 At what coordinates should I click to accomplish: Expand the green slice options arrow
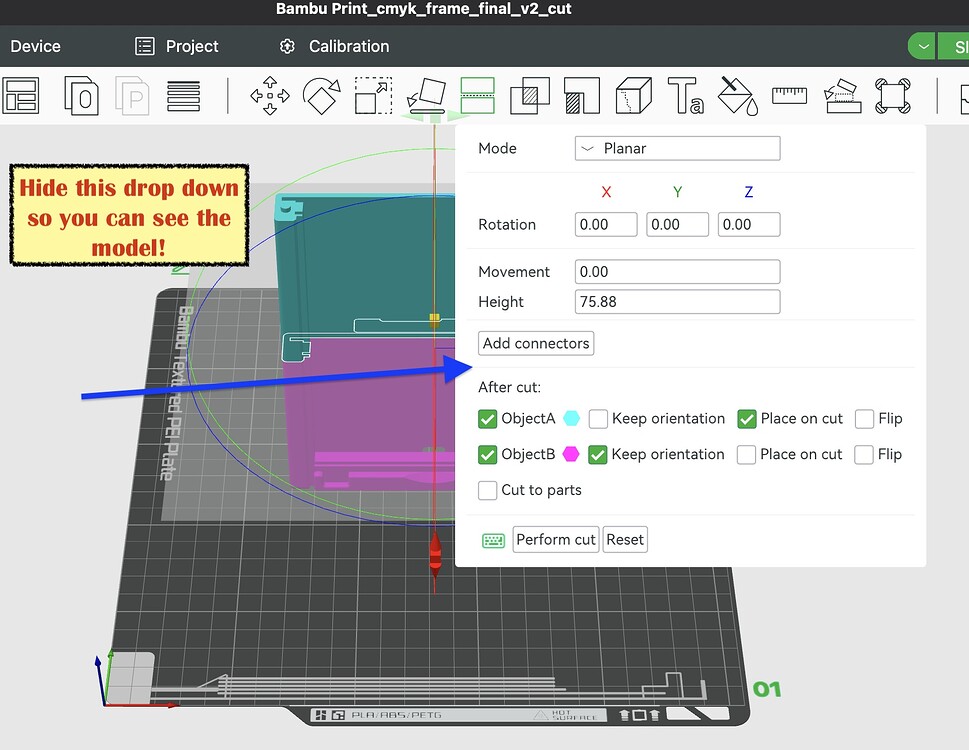click(x=922, y=46)
